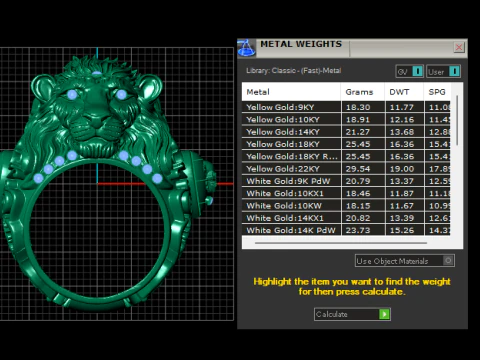This screenshot has height=360, width=480.
Task: Select the White Gold:10KX1 row
Action: [x=346, y=193]
